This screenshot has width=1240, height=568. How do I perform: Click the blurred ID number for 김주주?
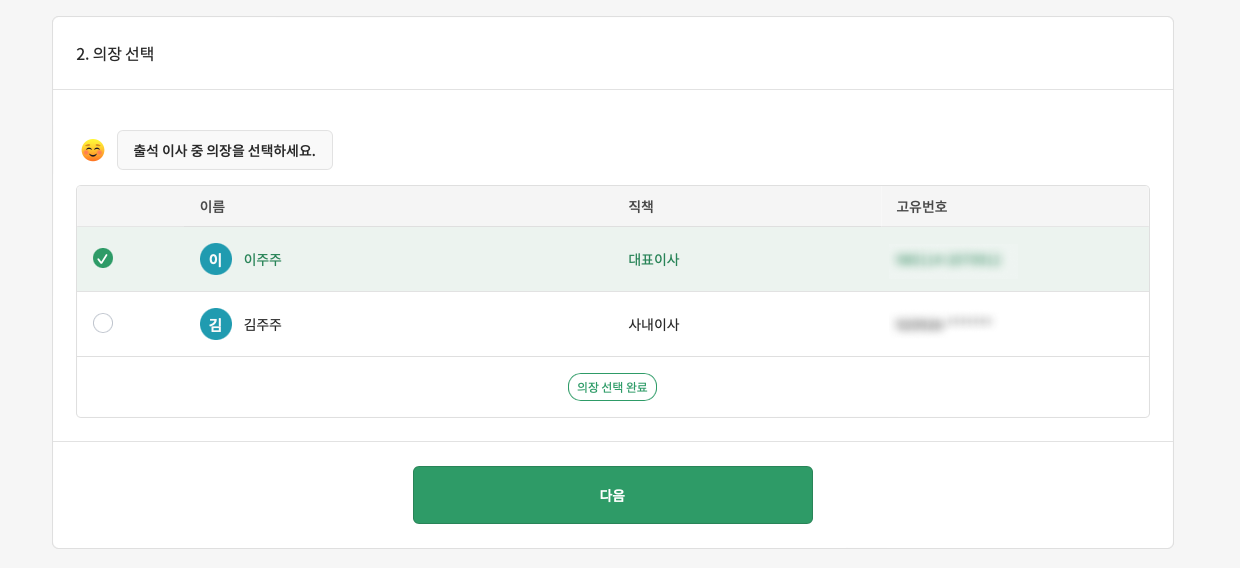click(x=944, y=324)
